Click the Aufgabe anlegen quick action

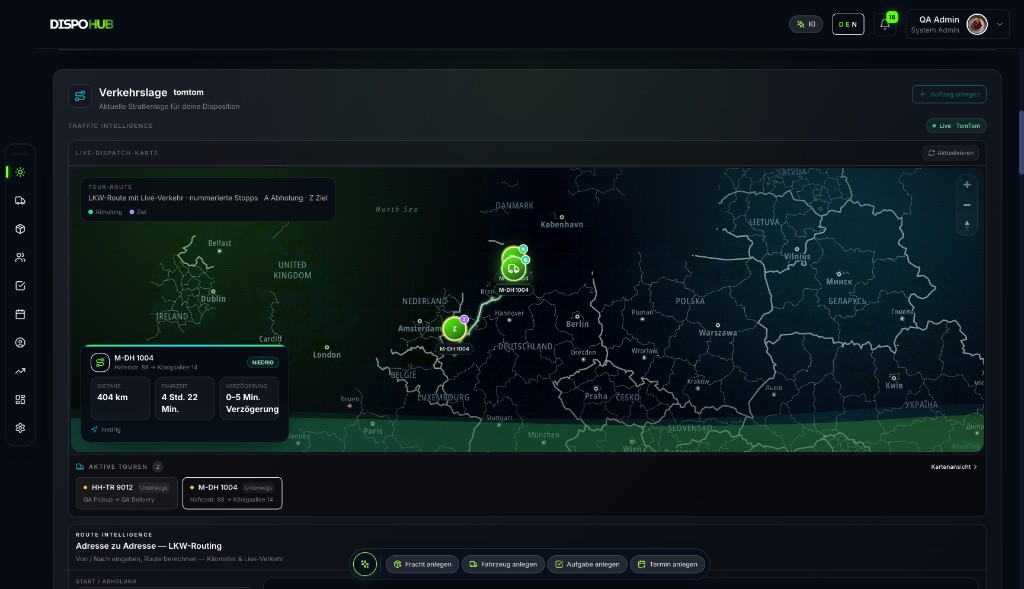tap(587, 564)
